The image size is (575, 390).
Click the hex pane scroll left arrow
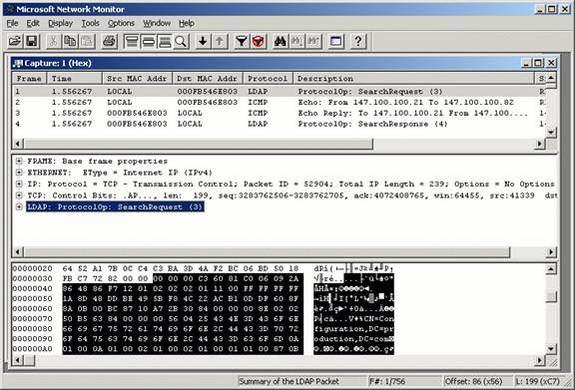[17, 360]
